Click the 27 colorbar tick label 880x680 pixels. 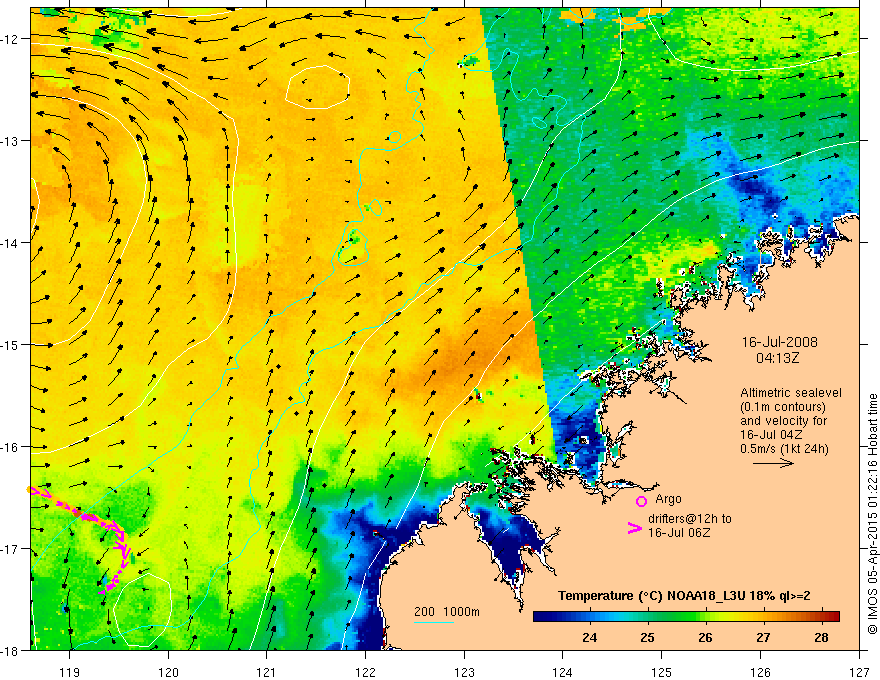click(x=763, y=637)
